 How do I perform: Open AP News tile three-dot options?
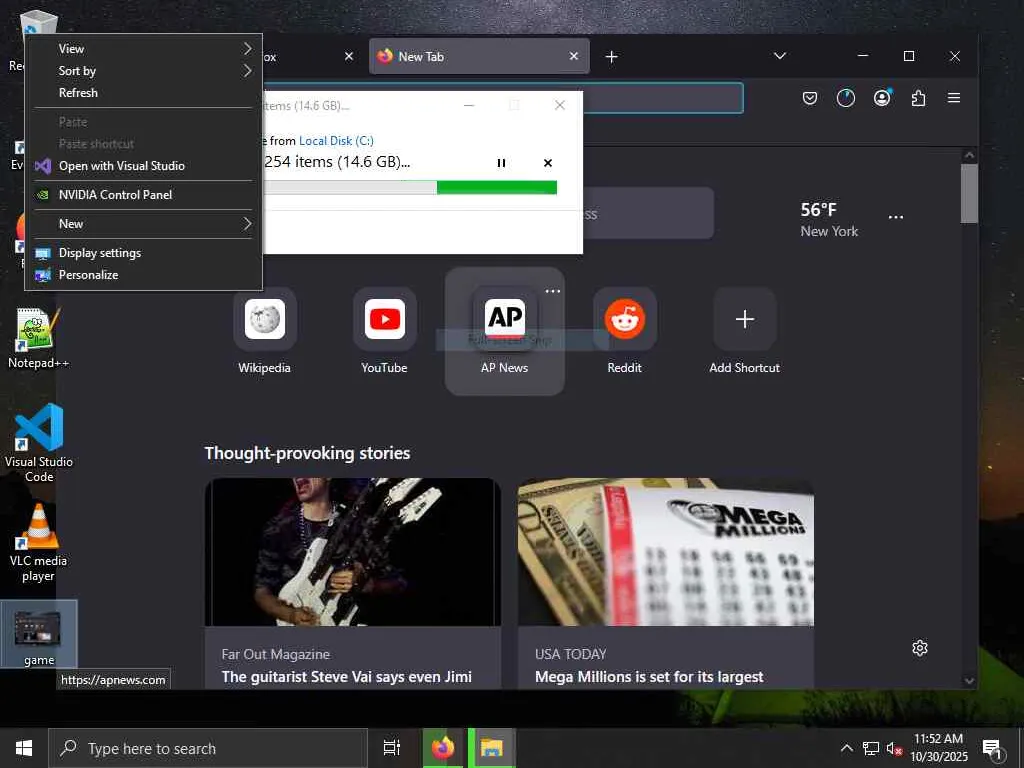click(552, 291)
